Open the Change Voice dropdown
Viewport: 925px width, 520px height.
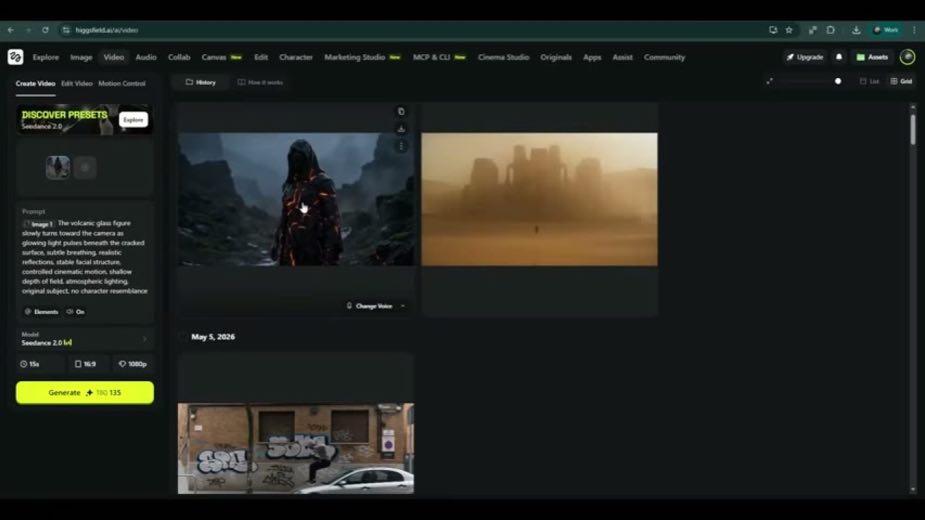[x=375, y=306]
